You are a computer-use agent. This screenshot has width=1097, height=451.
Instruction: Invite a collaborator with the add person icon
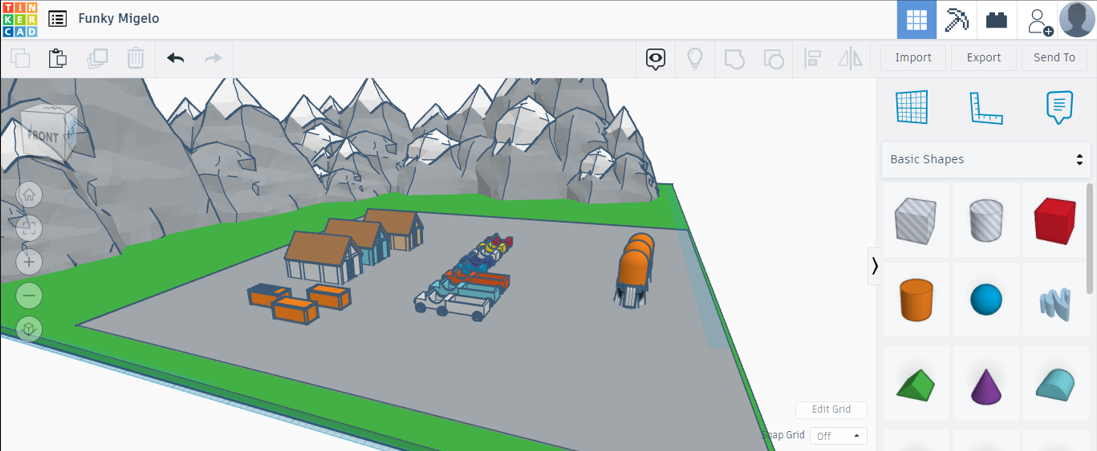(1038, 20)
